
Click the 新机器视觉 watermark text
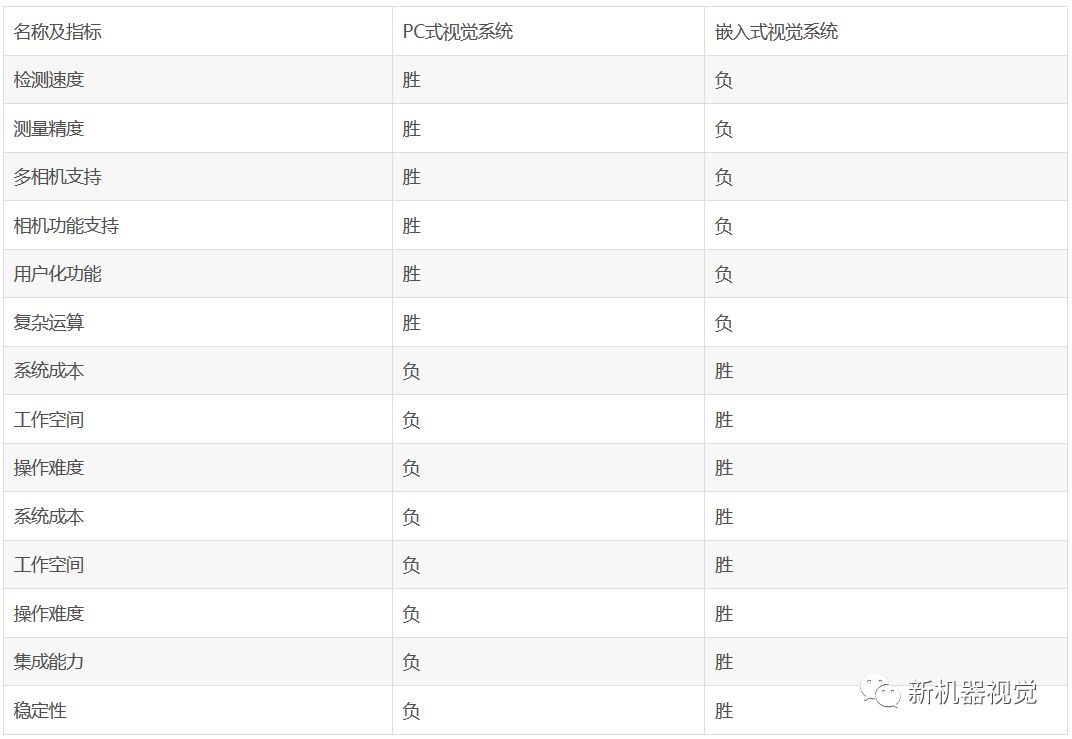[971, 693]
